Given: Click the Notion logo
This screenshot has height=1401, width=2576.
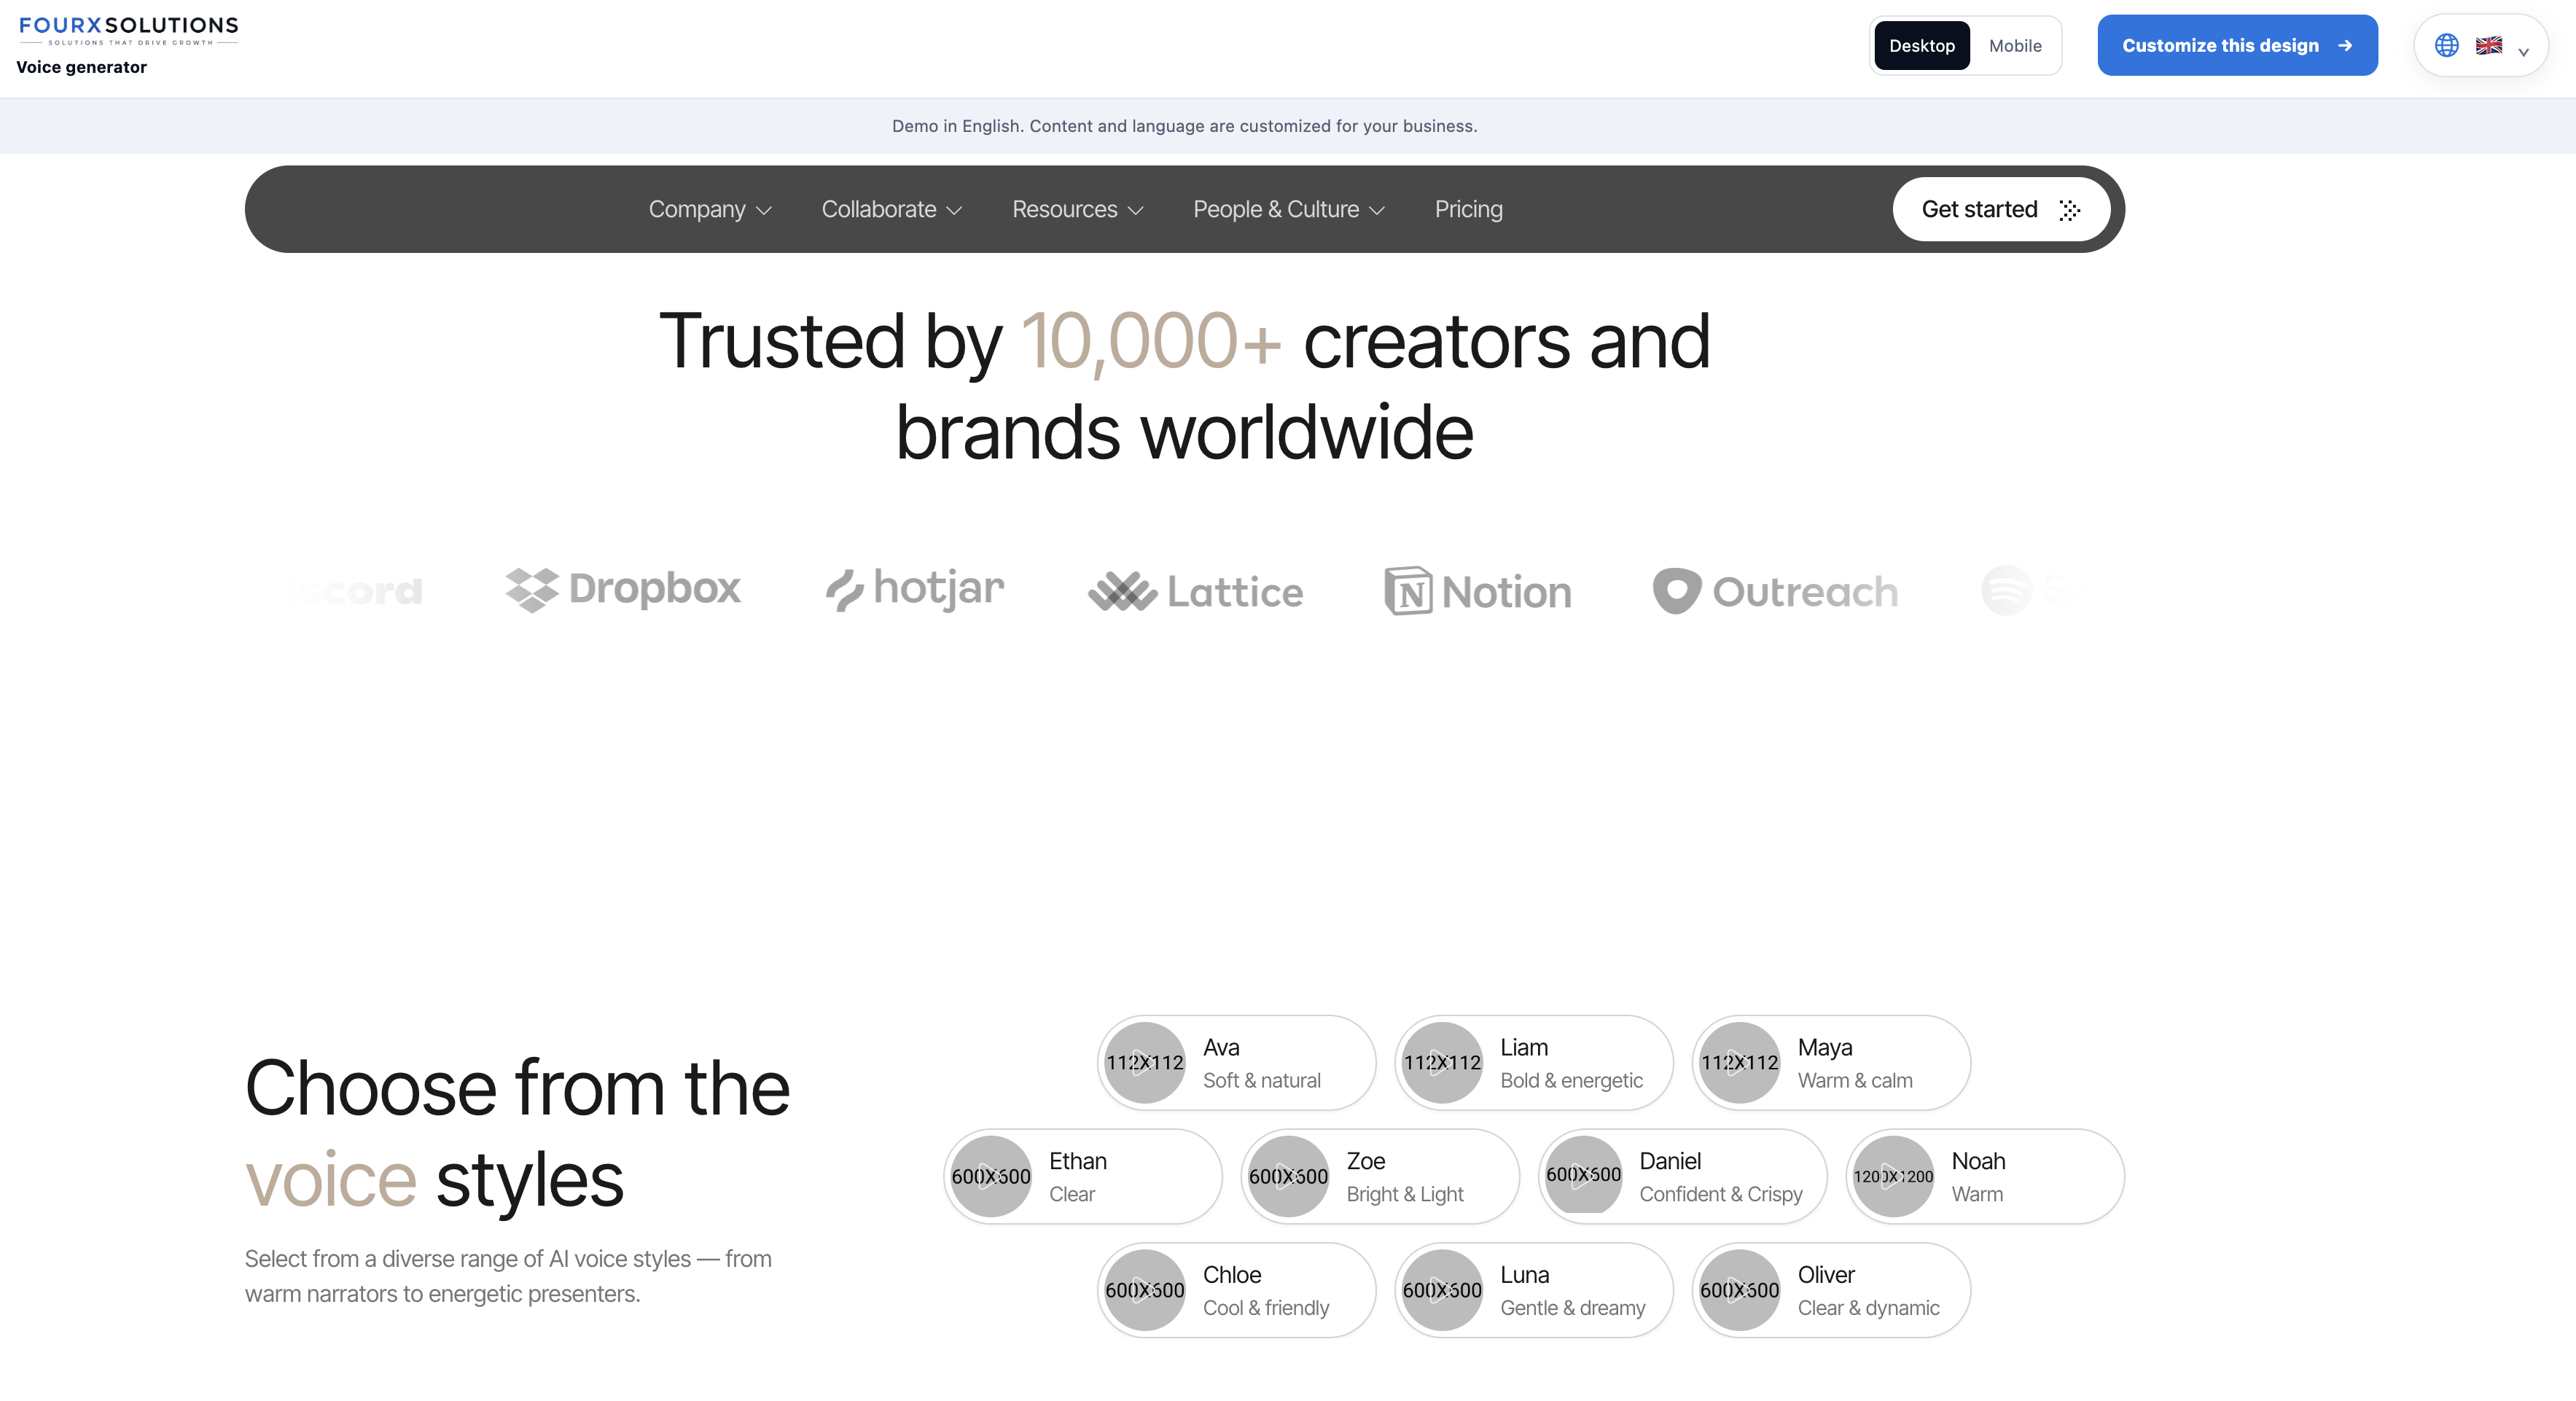Looking at the screenshot, I should [1477, 591].
